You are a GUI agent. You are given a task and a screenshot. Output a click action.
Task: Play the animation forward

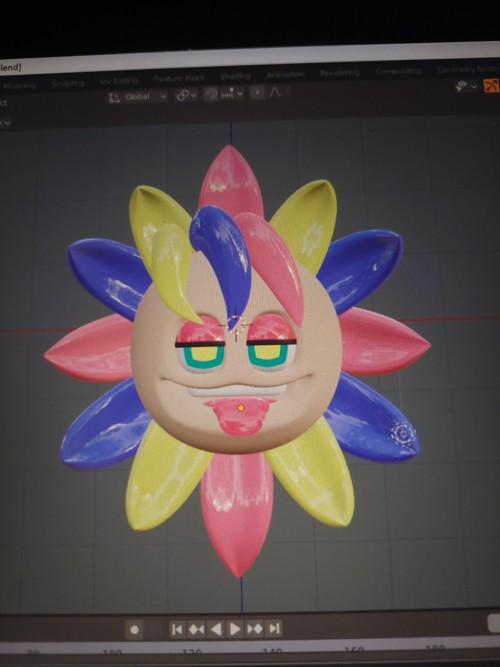(x=235, y=628)
